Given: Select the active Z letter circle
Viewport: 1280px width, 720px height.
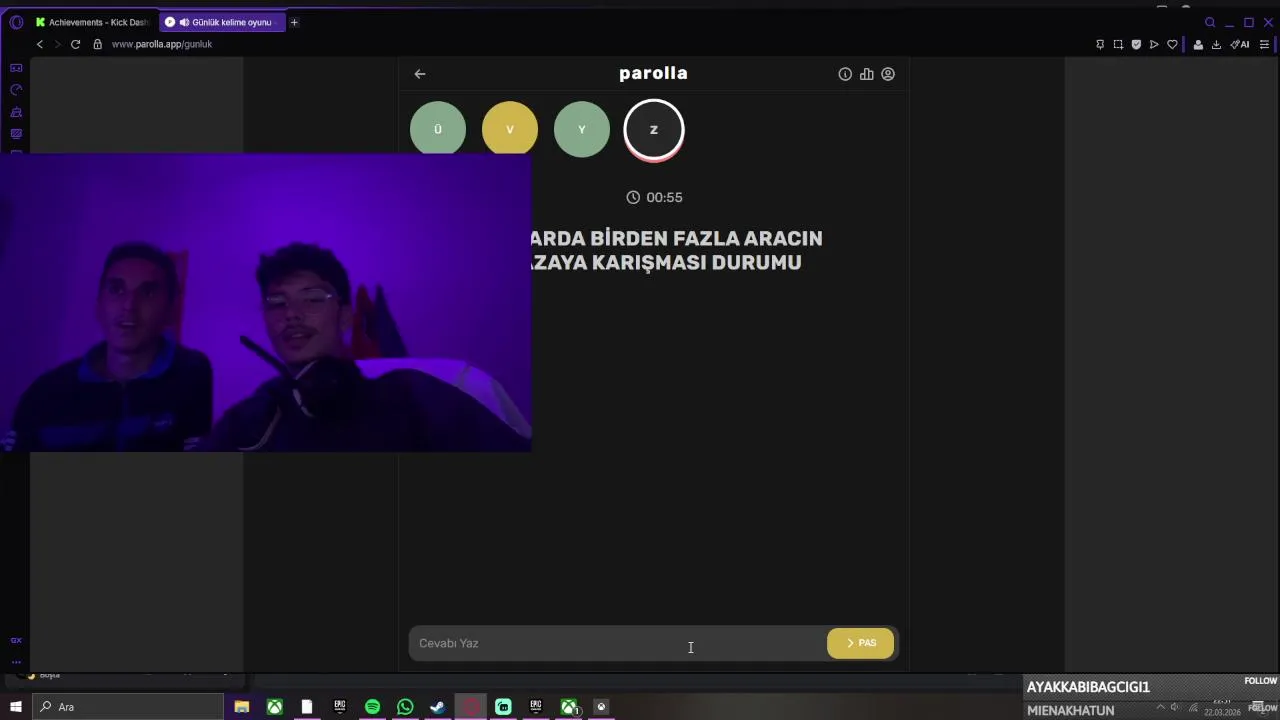Looking at the screenshot, I should pos(654,130).
